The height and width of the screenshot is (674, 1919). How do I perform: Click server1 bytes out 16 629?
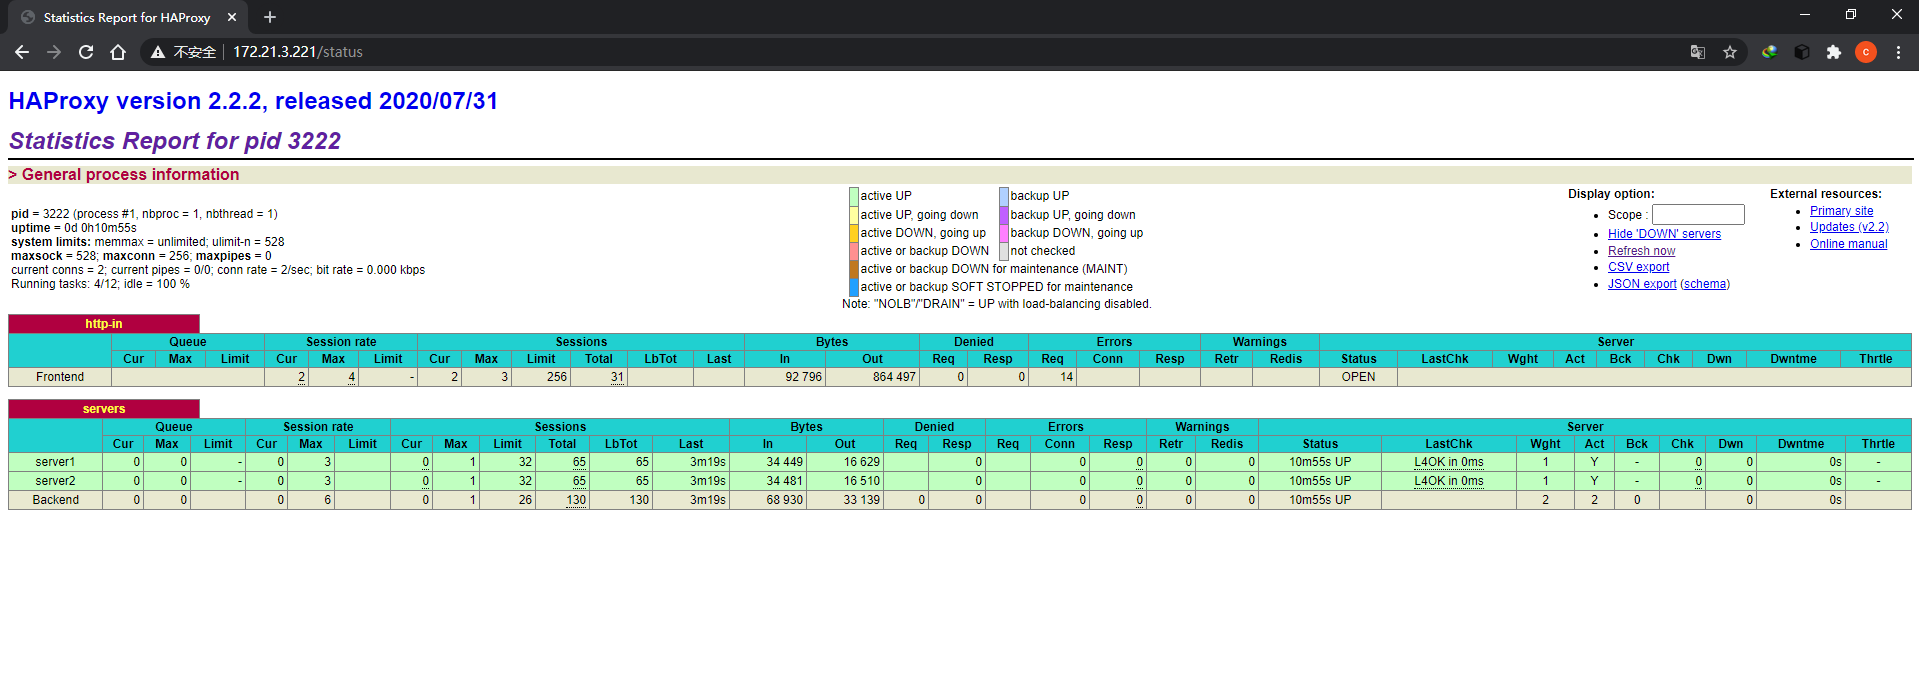coord(862,462)
